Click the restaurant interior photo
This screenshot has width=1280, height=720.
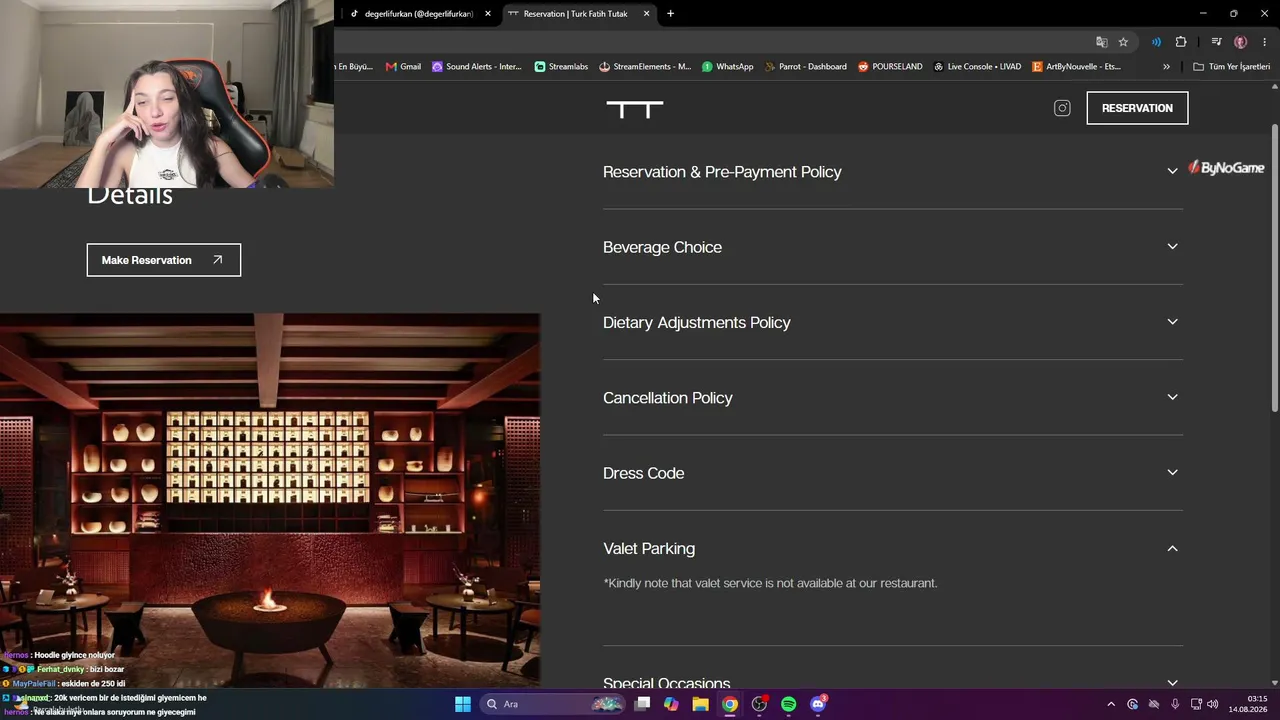coord(270,500)
